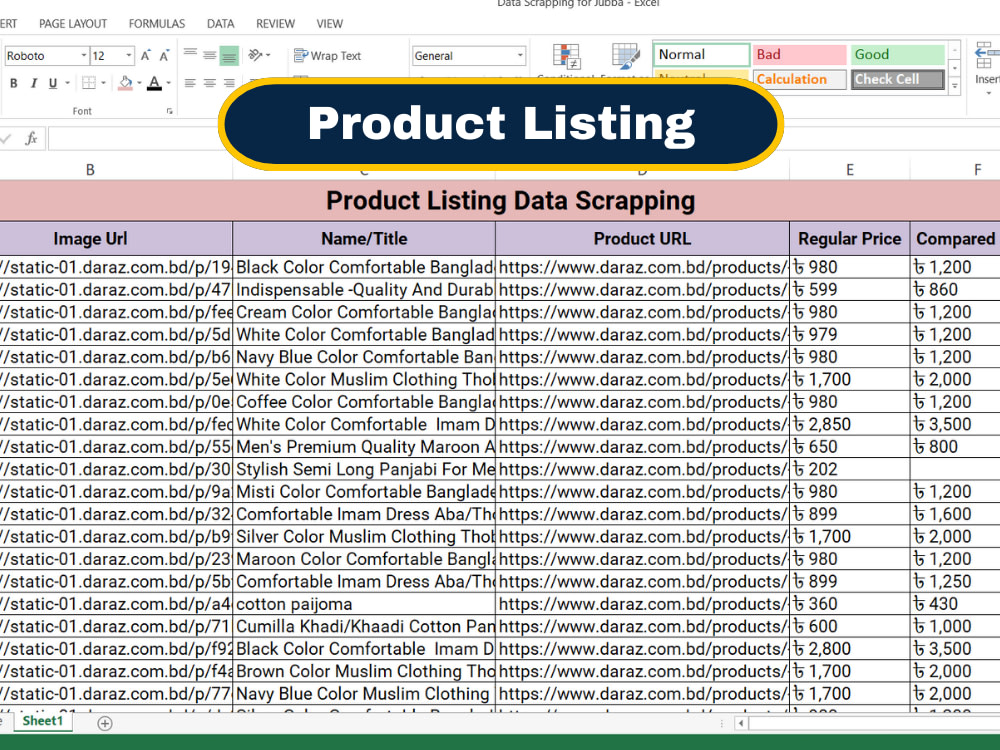Open the FORMULAS tab
Image resolution: width=1000 pixels, height=750 pixels.
(157, 24)
